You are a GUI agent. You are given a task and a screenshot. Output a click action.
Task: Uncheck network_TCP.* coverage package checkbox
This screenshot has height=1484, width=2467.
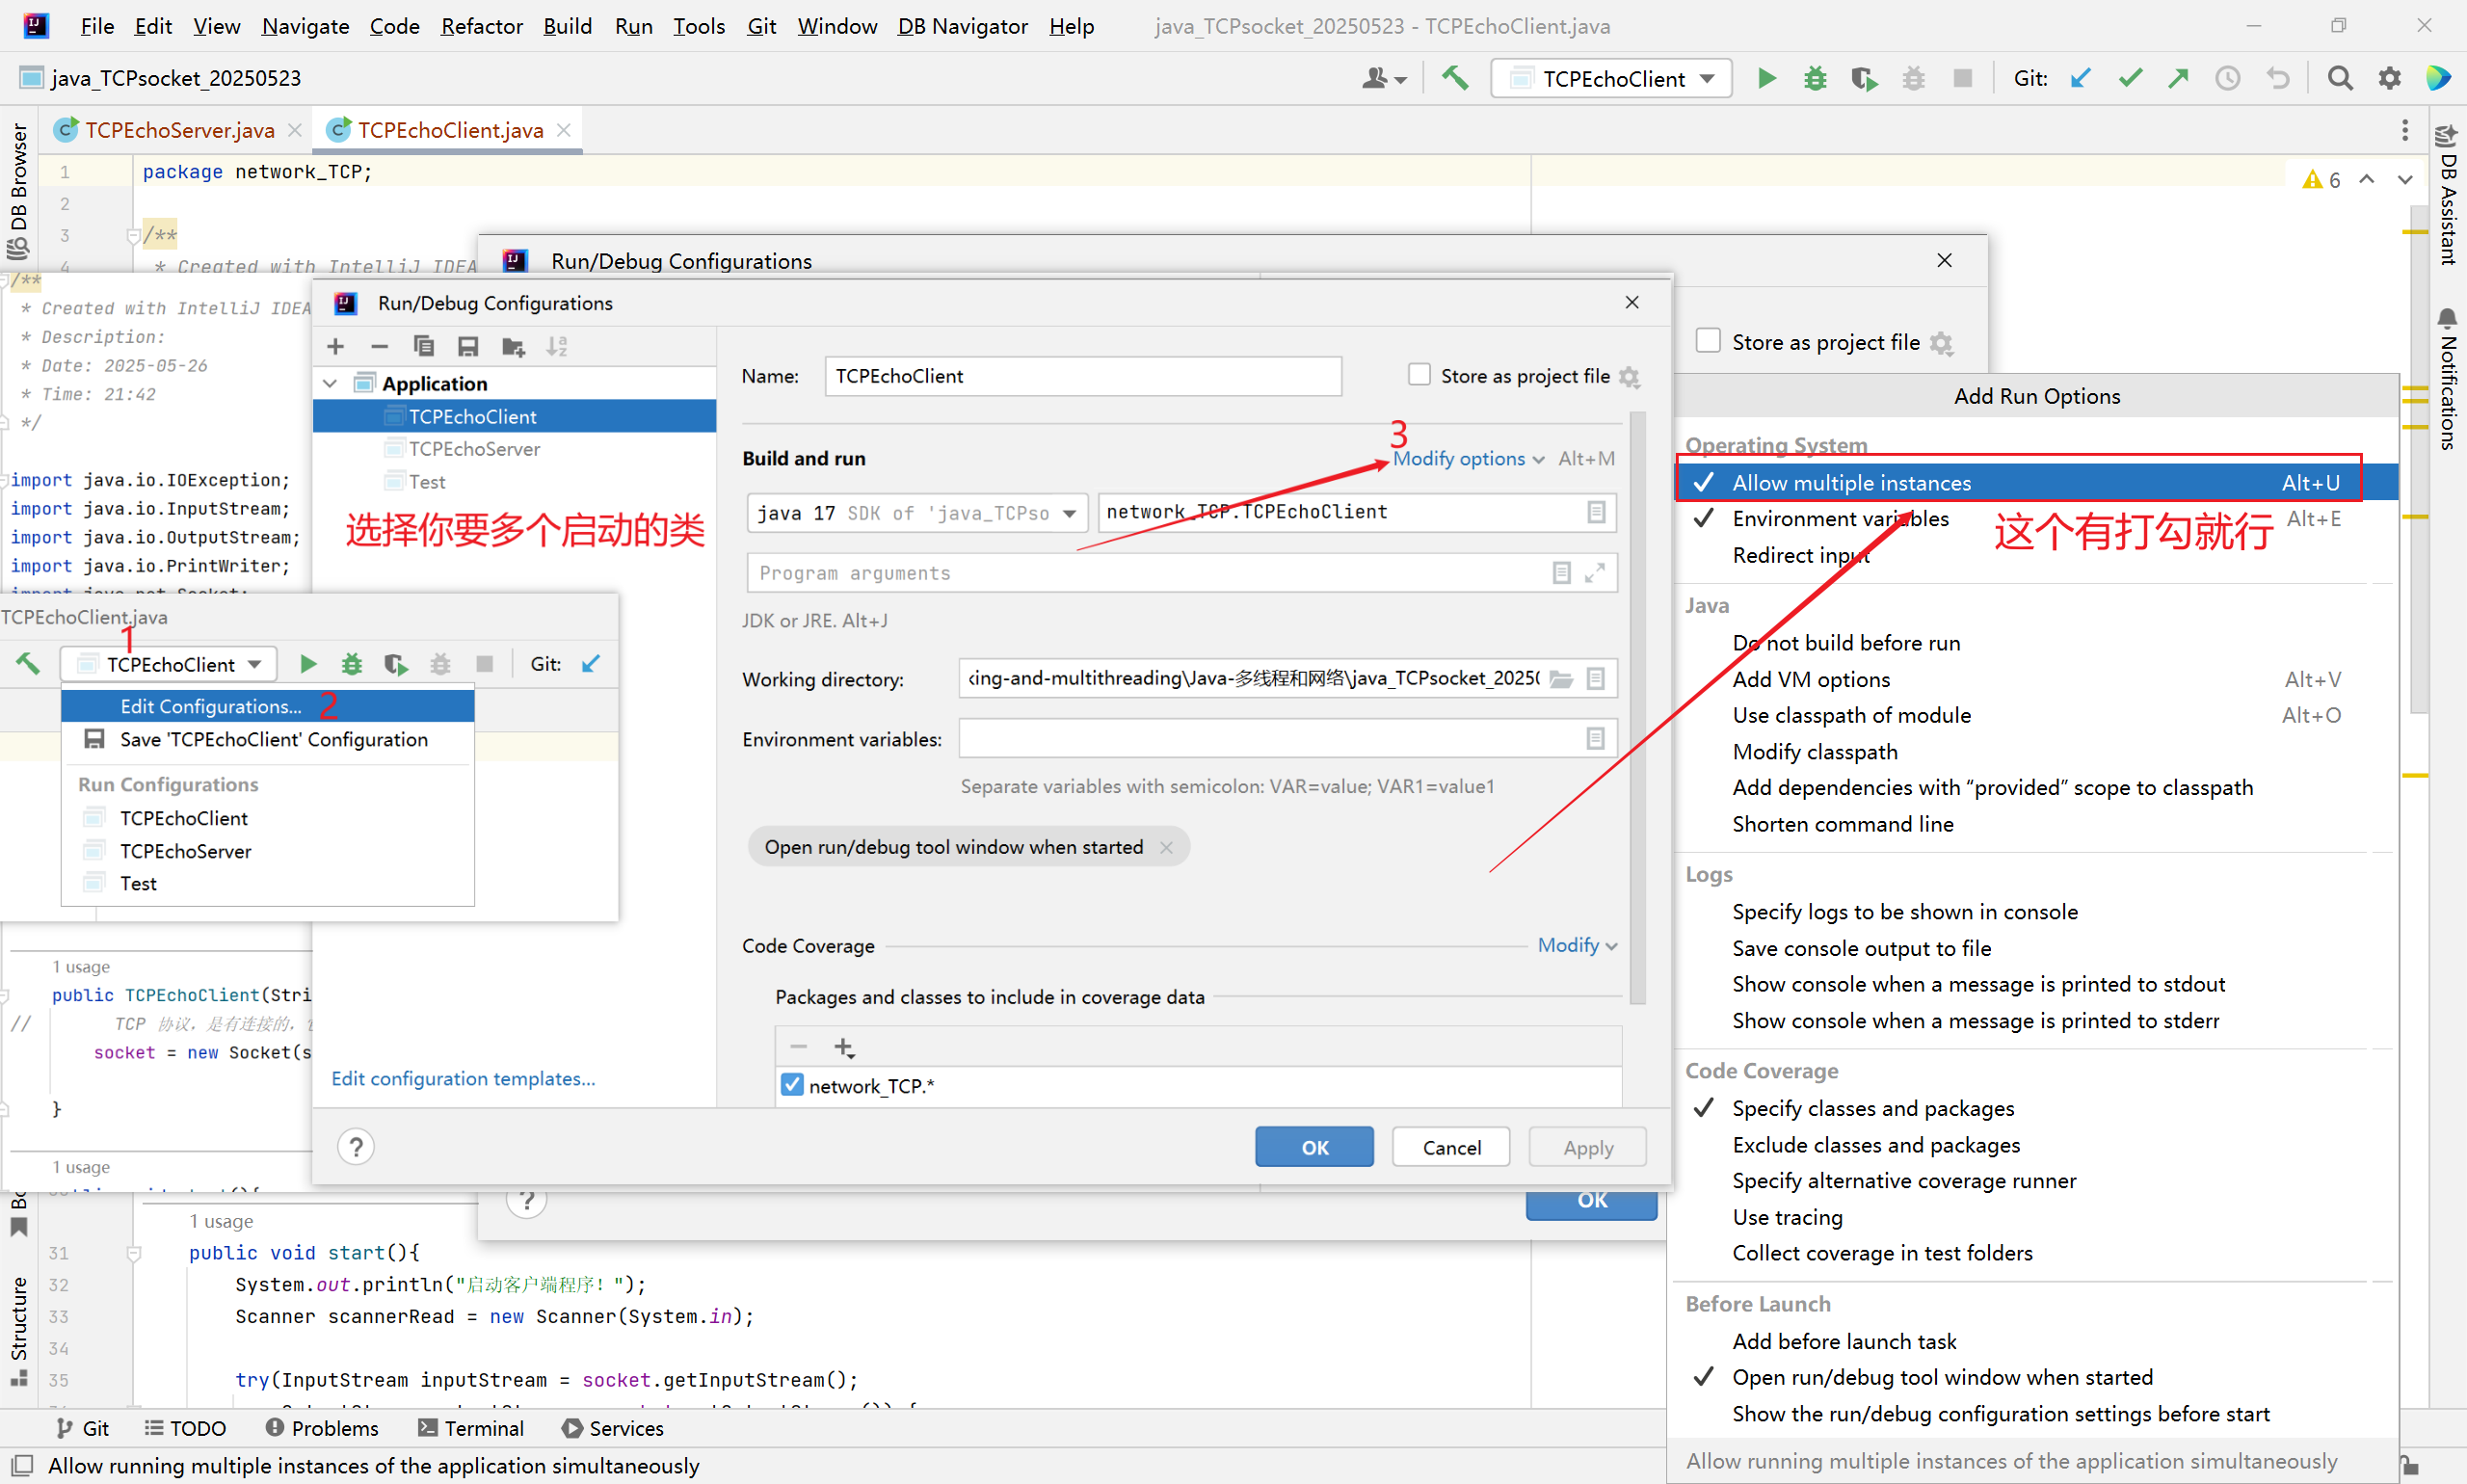click(792, 1085)
